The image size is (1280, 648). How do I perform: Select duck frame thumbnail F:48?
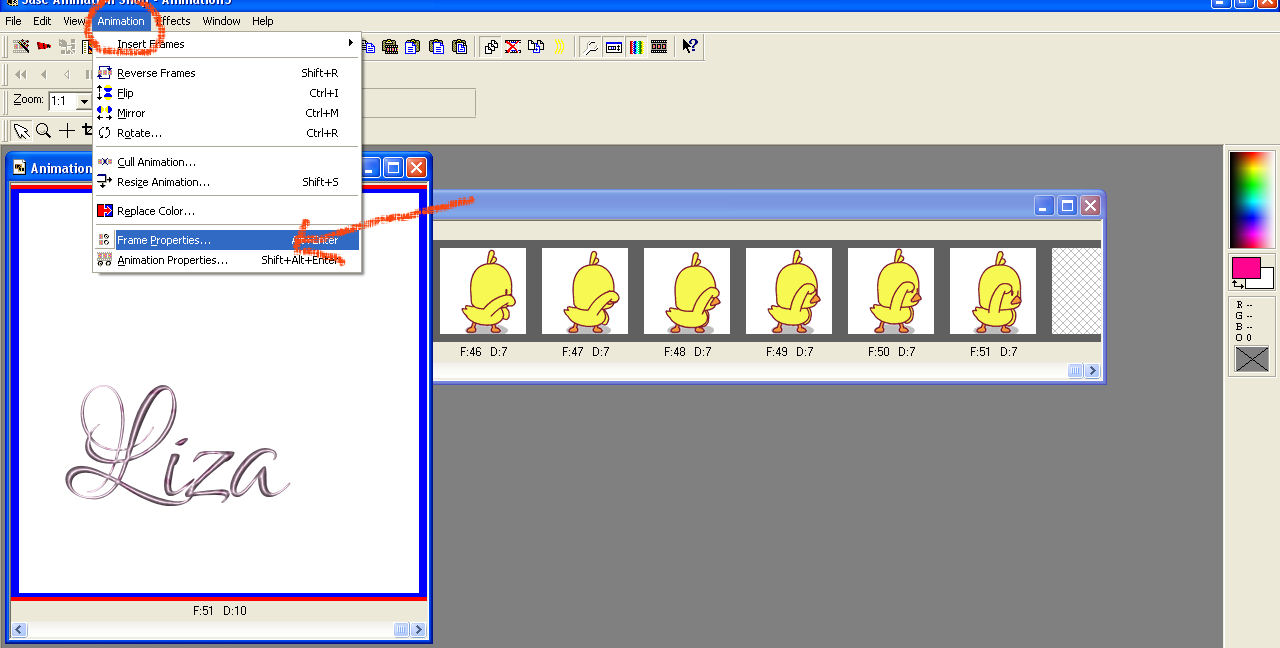pos(687,291)
